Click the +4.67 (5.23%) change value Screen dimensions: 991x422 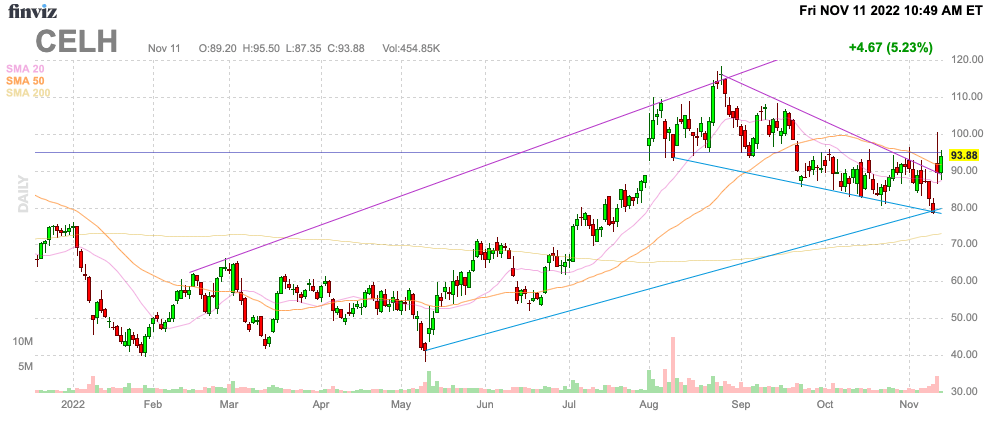[891, 47]
